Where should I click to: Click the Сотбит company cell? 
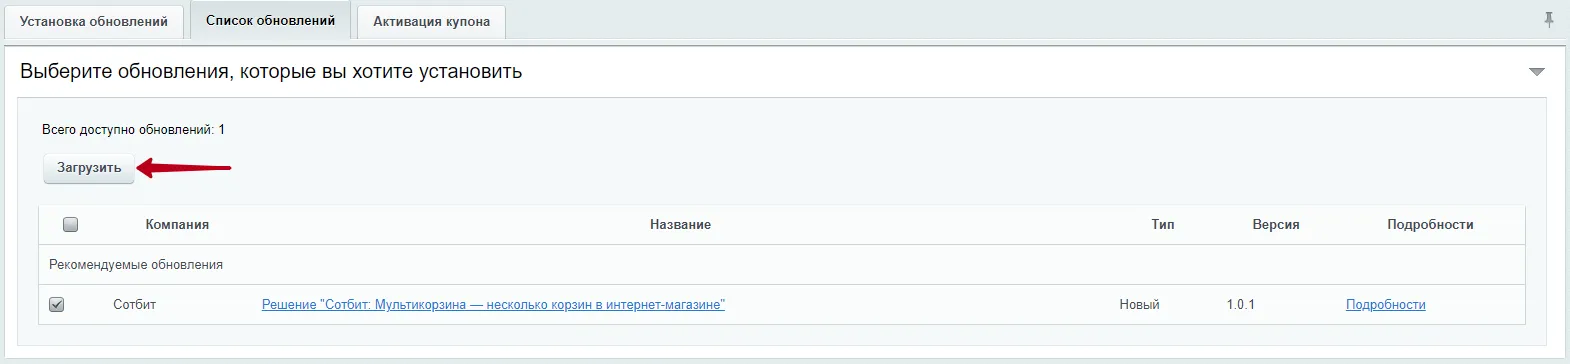coord(135,305)
